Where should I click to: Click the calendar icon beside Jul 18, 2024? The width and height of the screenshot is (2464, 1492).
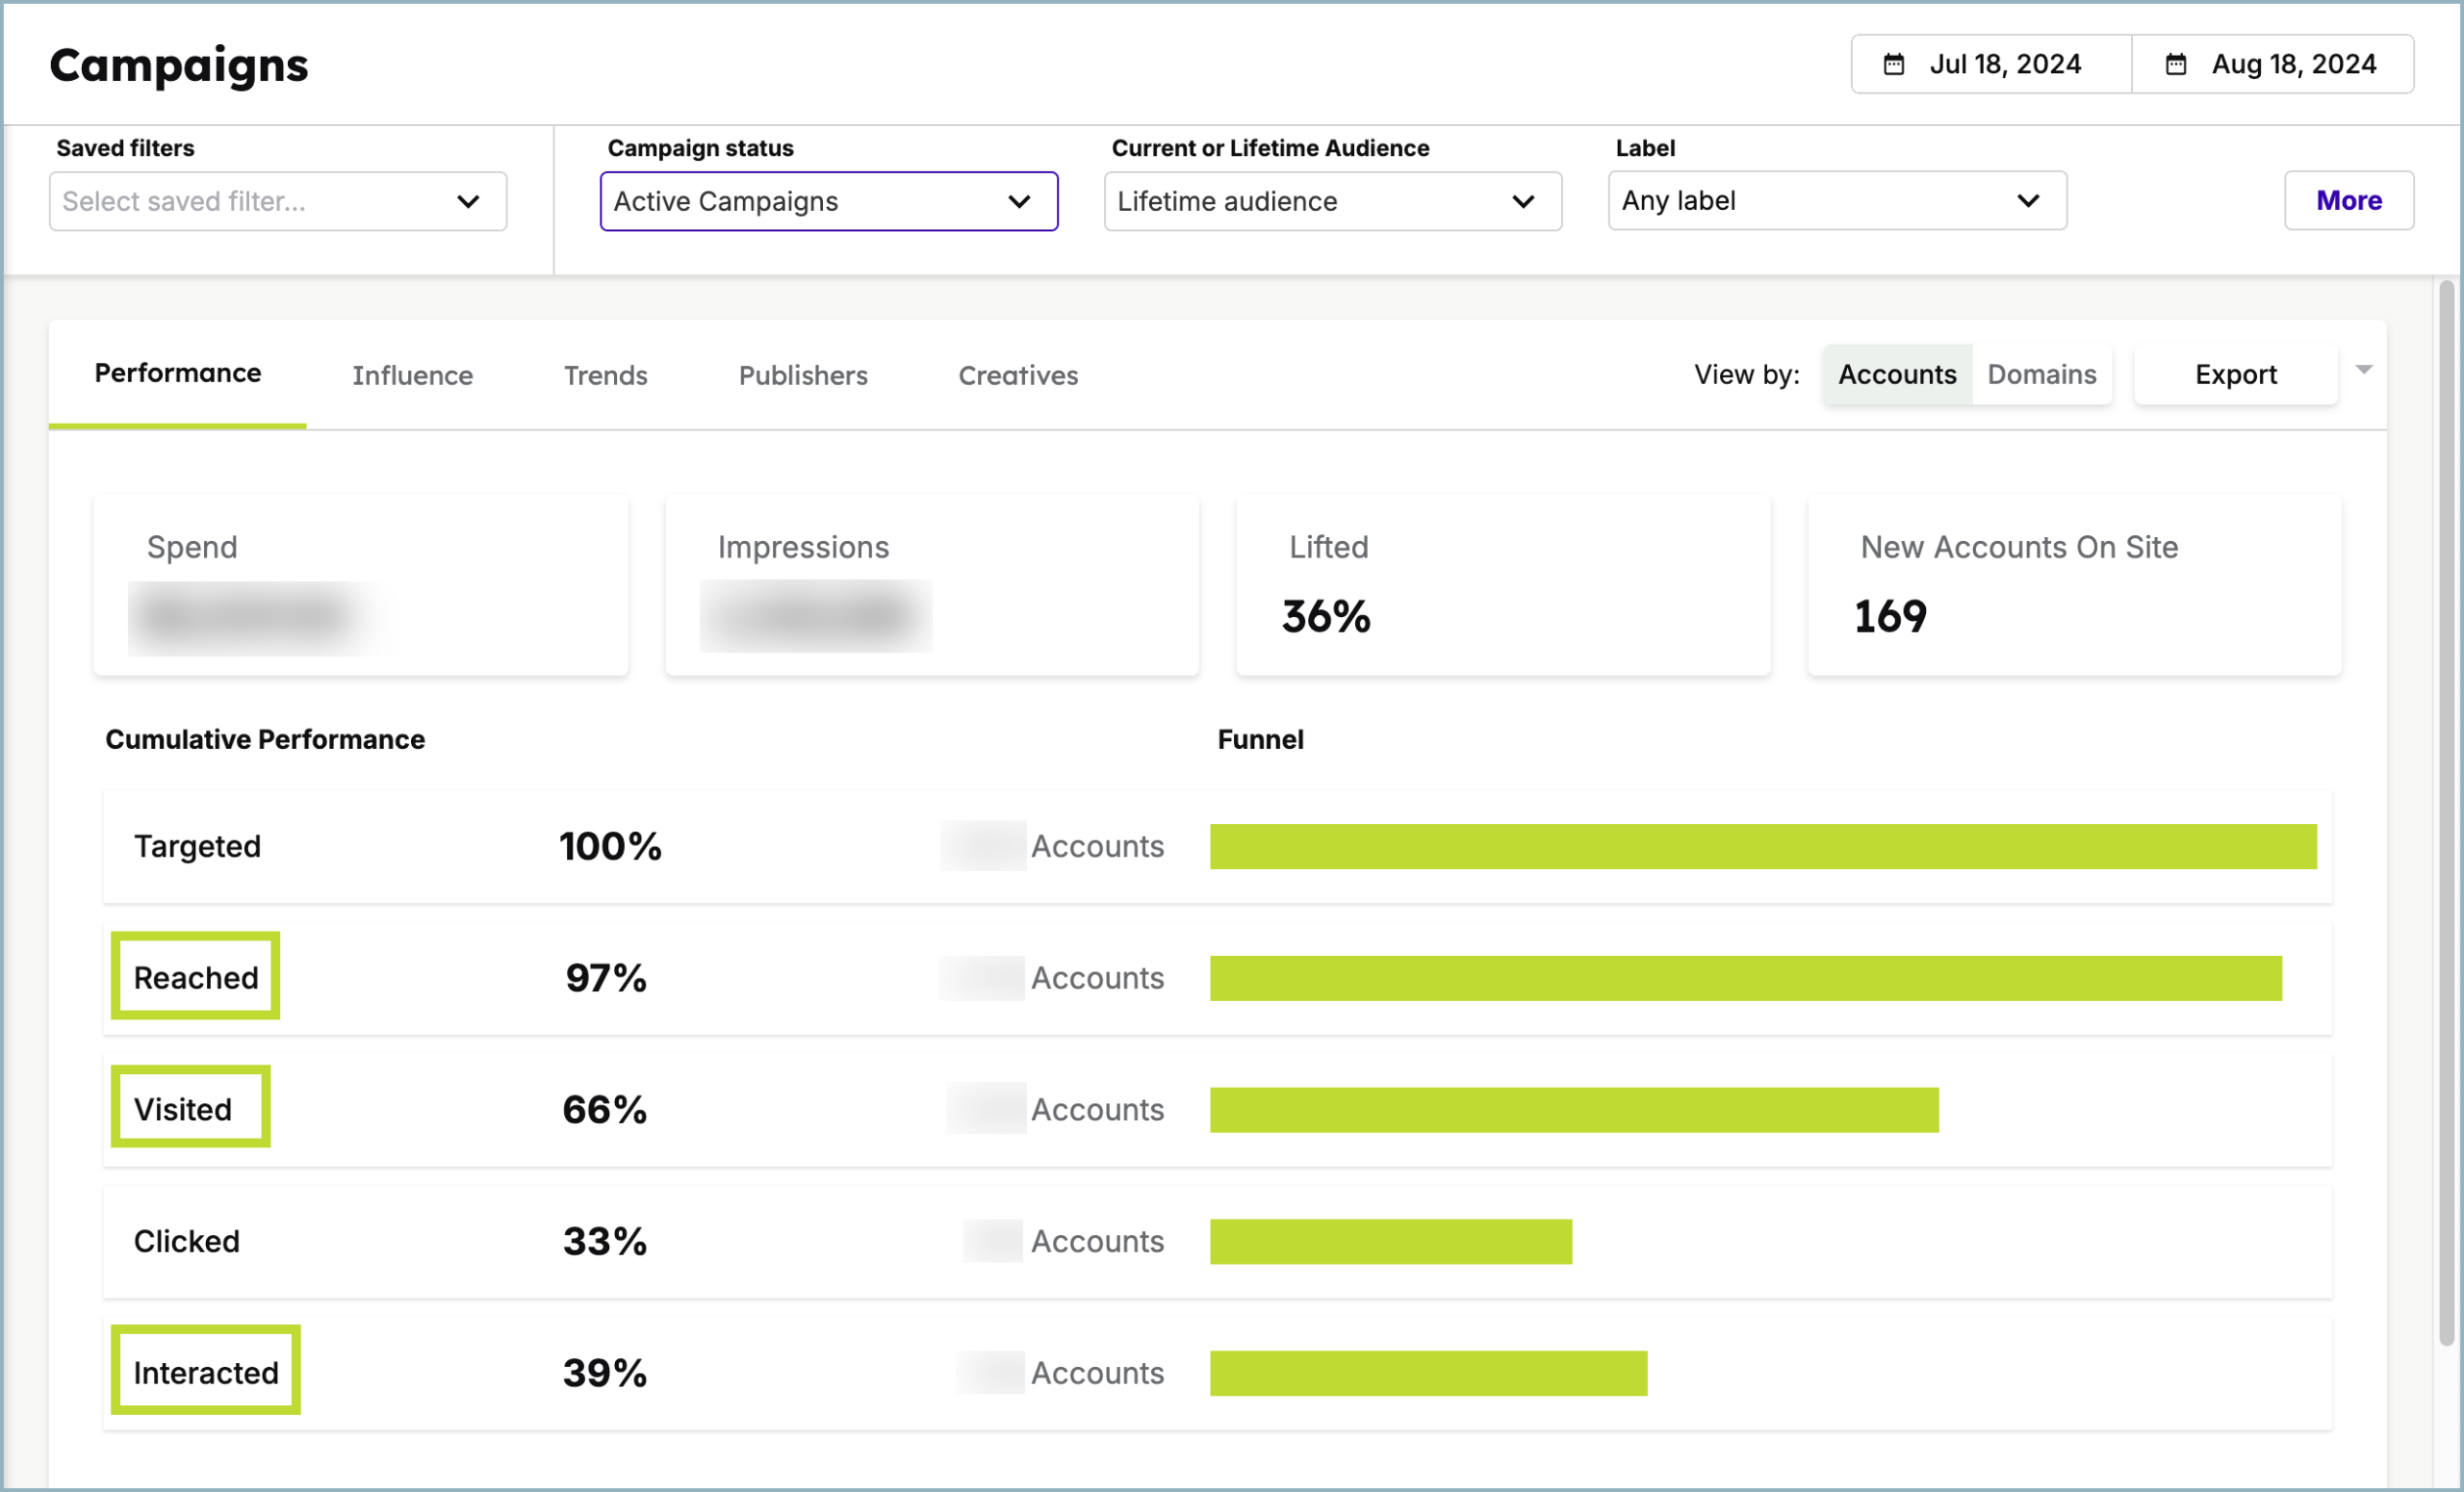(1896, 63)
